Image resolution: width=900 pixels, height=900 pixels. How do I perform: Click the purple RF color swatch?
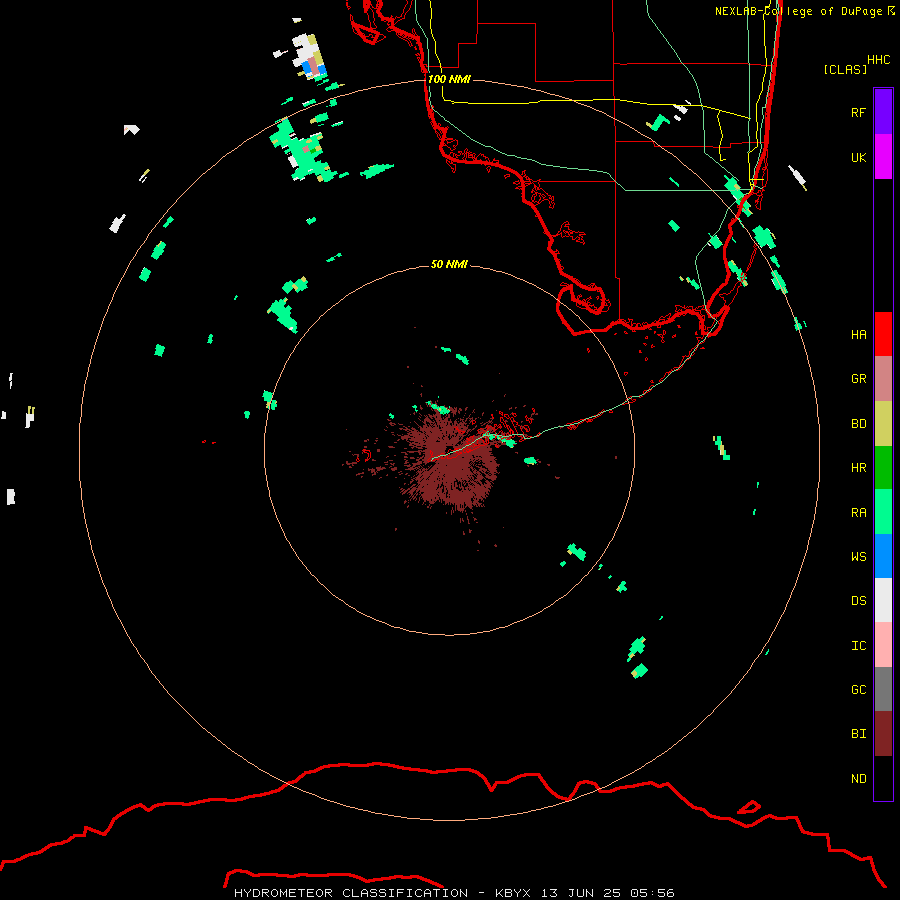(x=883, y=112)
